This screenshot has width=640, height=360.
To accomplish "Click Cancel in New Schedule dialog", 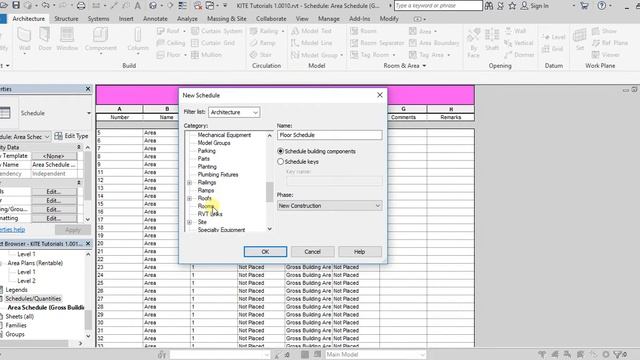I will coord(313,252).
